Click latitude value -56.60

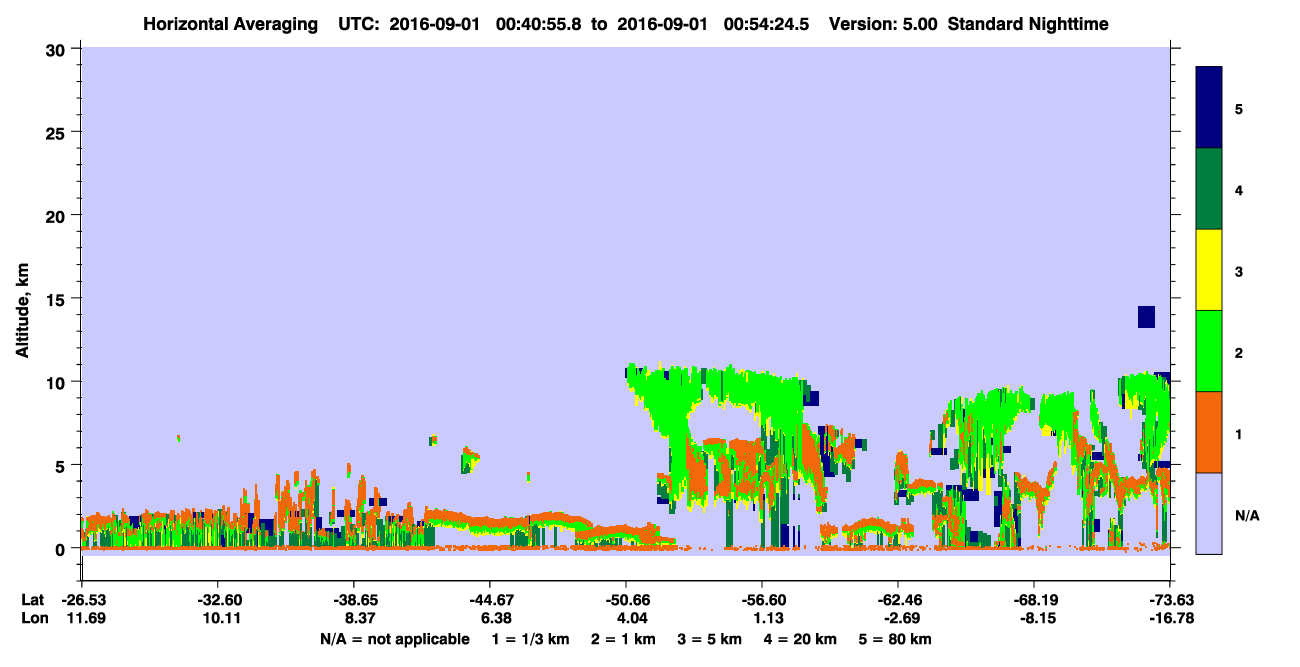(x=762, y=600)
